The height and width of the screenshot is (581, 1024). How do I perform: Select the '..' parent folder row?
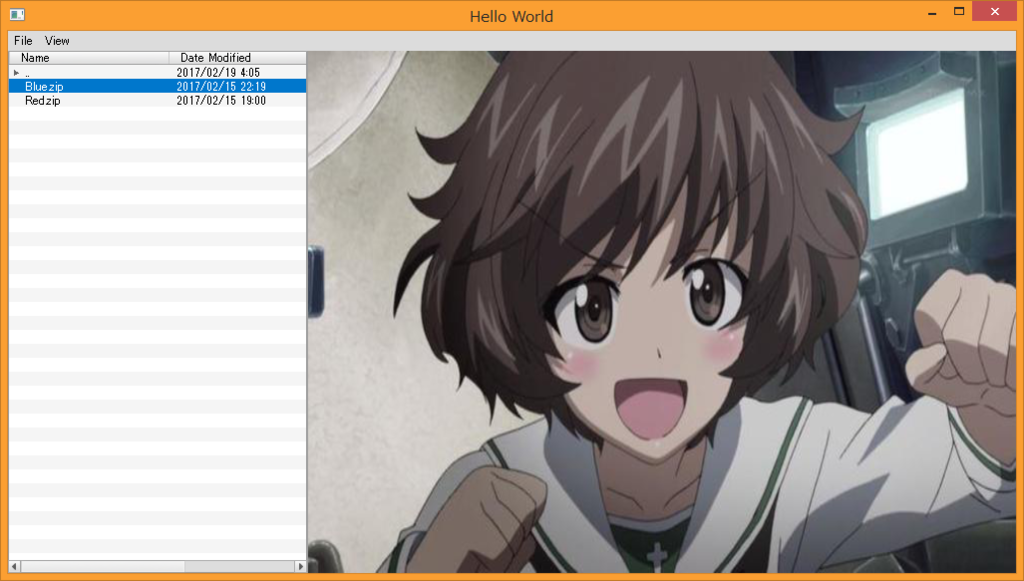pos(157,72)
